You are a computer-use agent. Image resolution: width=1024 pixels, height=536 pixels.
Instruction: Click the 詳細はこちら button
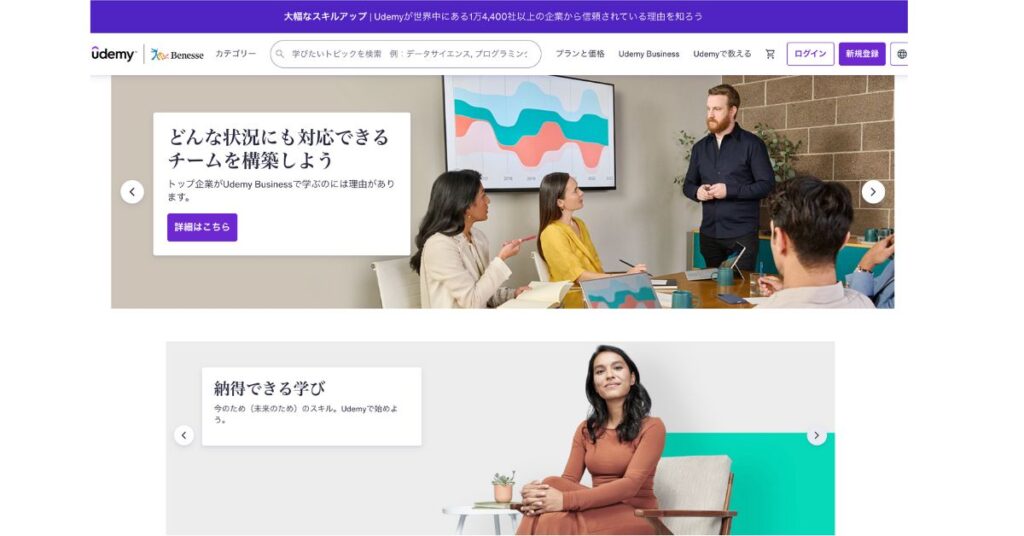click(202, 227)
